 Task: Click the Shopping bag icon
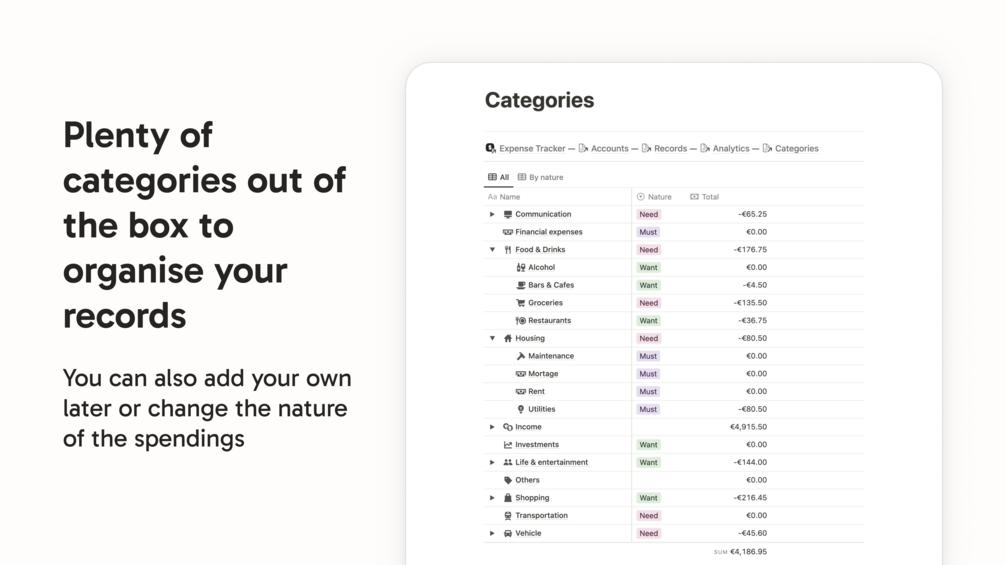[508, 498]
